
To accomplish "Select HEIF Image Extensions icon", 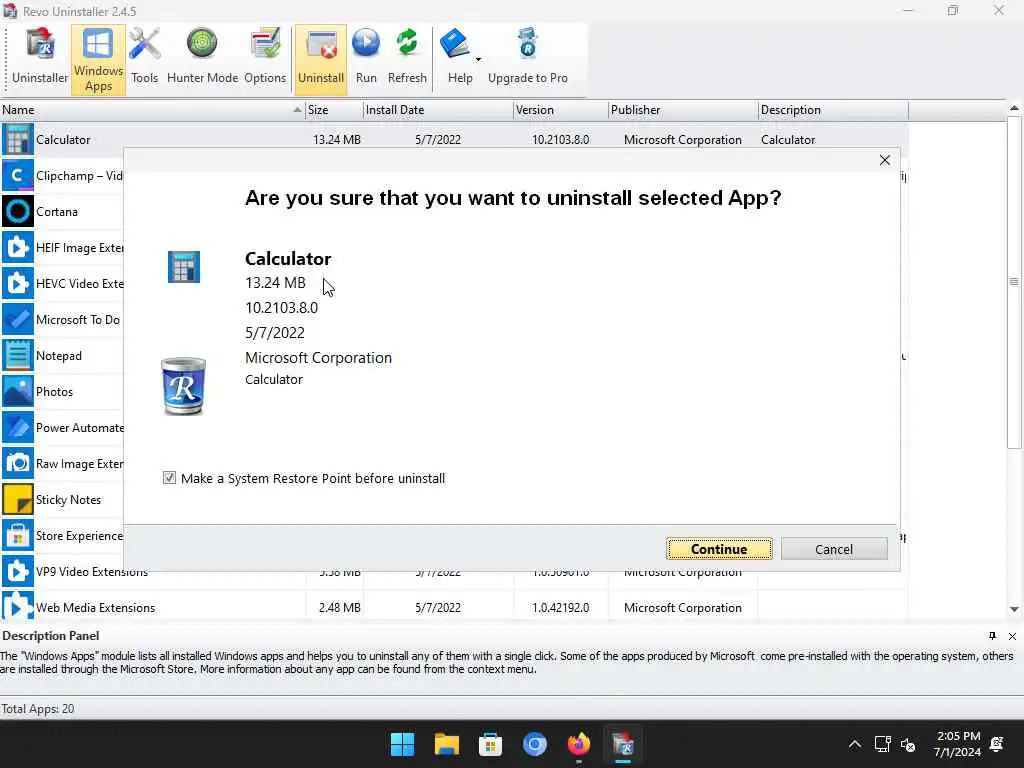I will click(x=18, y=248).
